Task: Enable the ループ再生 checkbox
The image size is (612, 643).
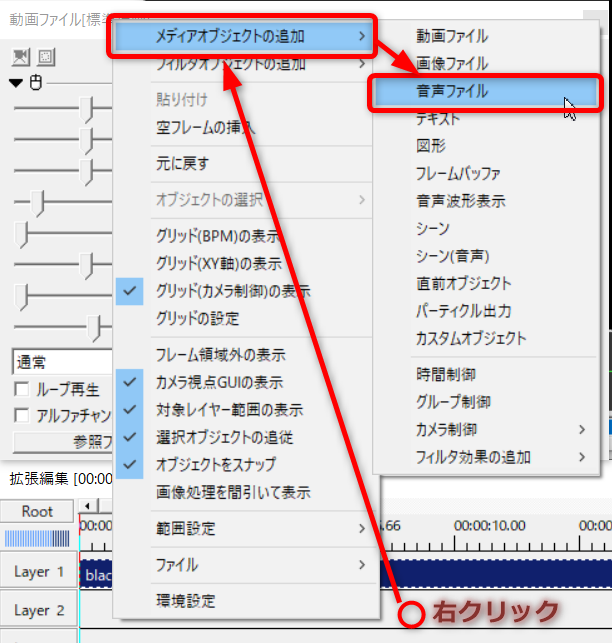Action: coord(21,389)
